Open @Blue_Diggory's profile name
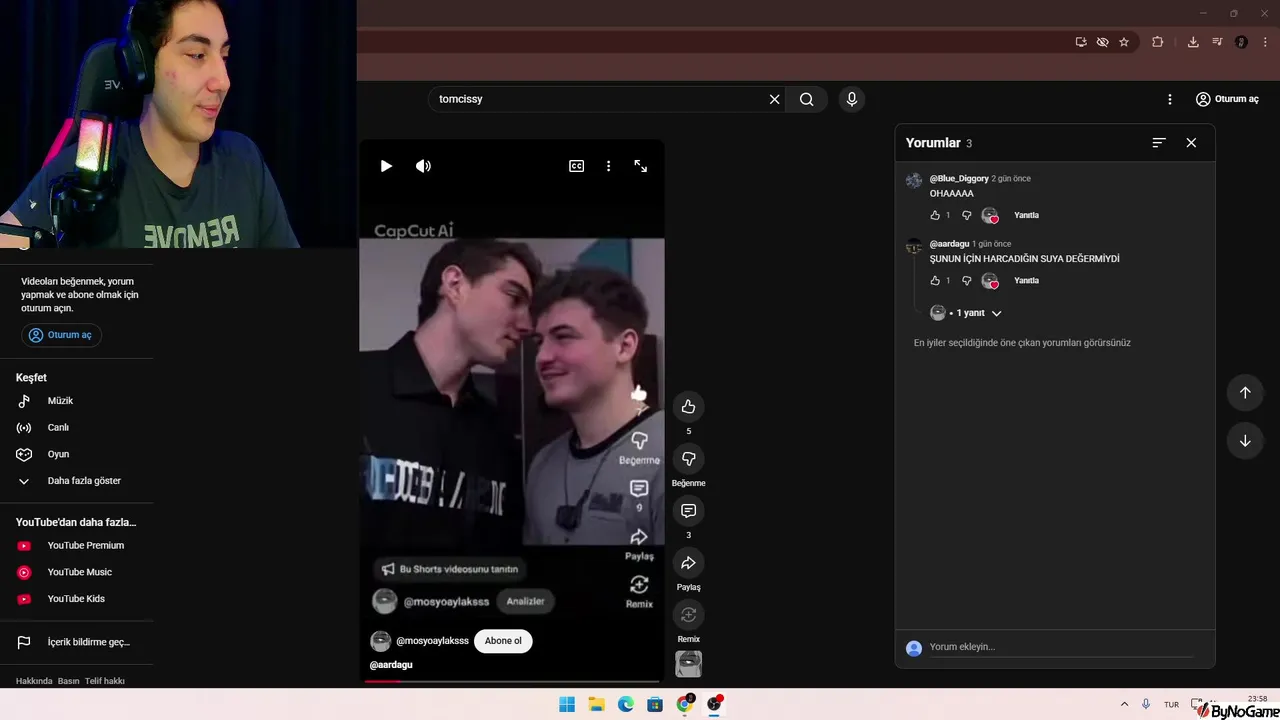The height and width of the screenshot is (720, 1280). (959, 178)
